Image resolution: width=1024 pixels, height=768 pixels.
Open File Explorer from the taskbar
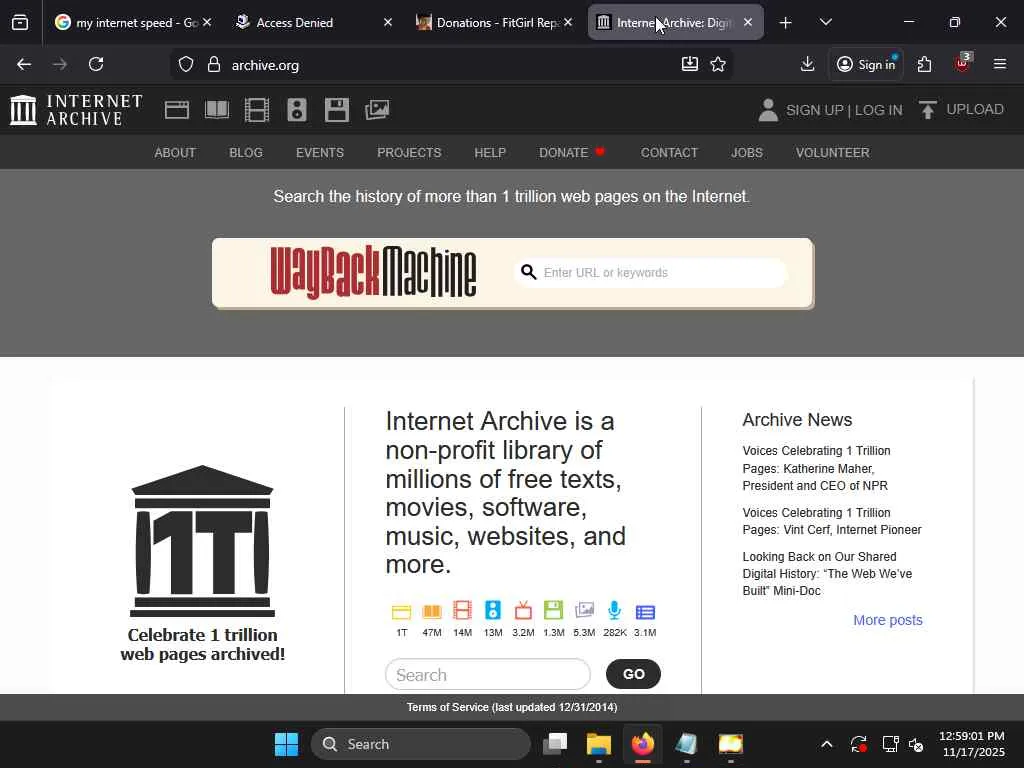598,744
